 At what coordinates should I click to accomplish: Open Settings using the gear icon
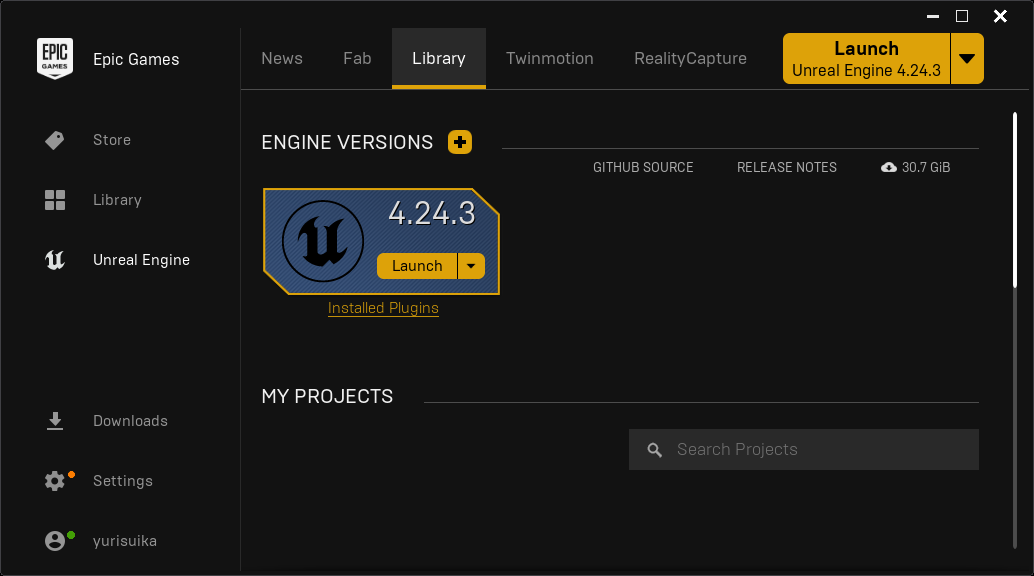click(x=55, y=481)
